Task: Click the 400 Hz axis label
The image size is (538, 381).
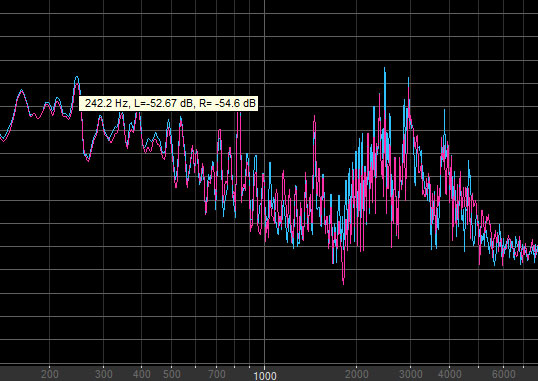Action: tap(141, 374)
